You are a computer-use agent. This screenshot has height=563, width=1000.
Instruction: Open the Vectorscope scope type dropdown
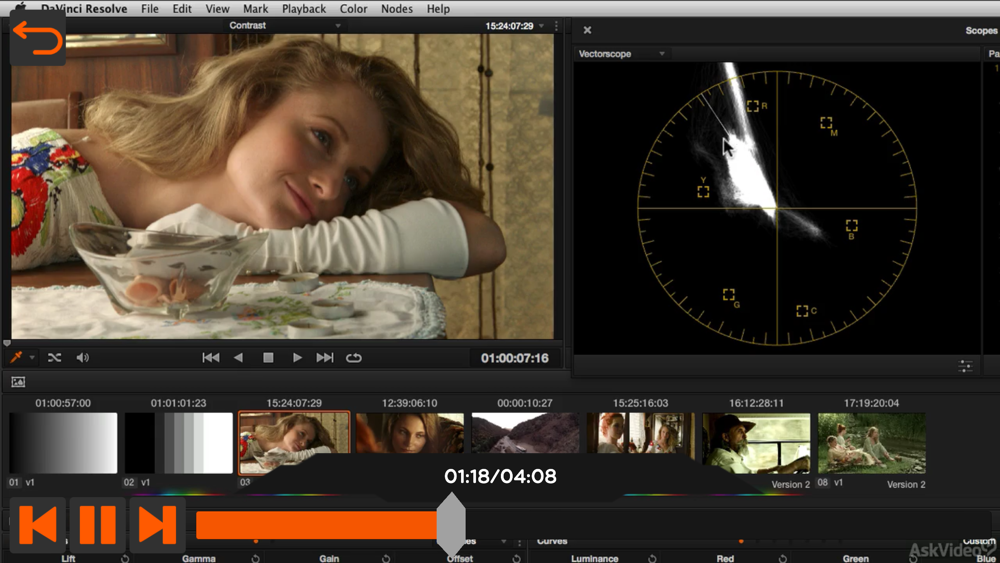point(621,54)
